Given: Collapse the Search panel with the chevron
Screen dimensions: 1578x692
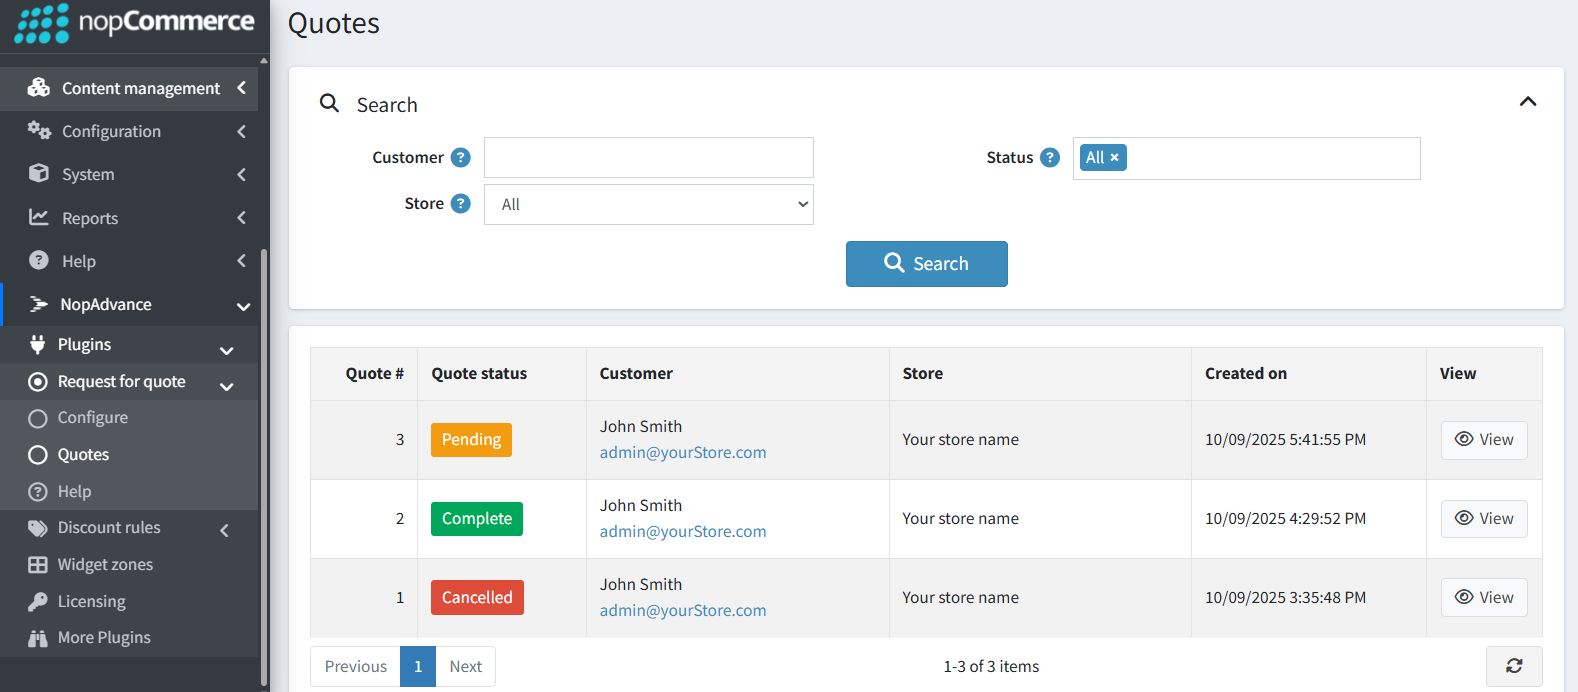Looking at the screenshot, I should click(x=1527, y=102).
